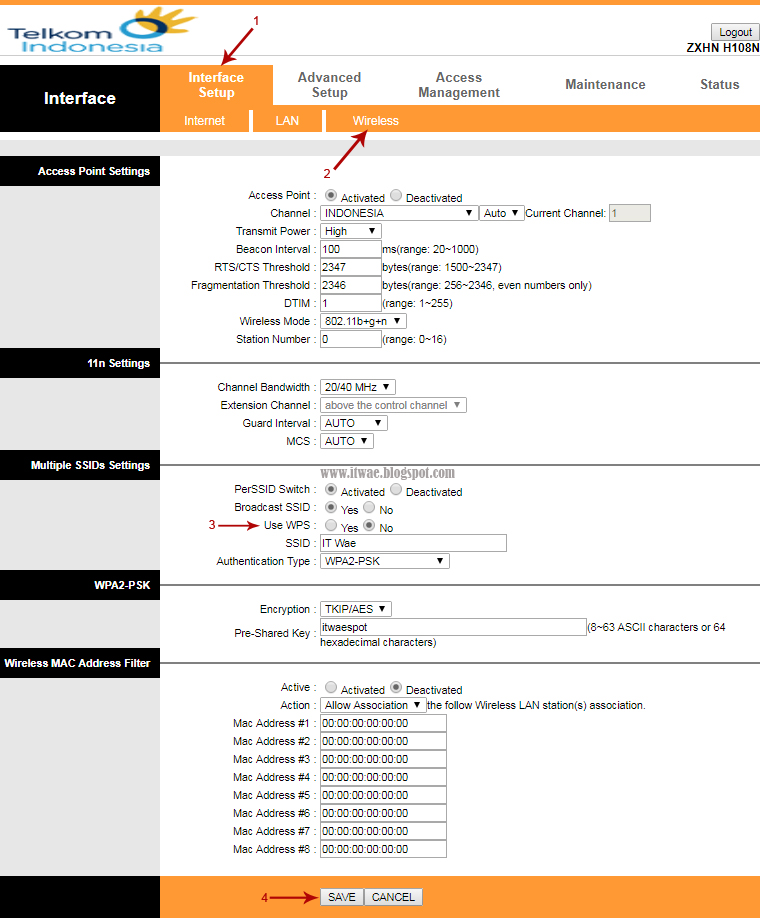Open the Allow Association action dropdown
The height and width of the screenshot is (918, 761).
tap(373, 705)
